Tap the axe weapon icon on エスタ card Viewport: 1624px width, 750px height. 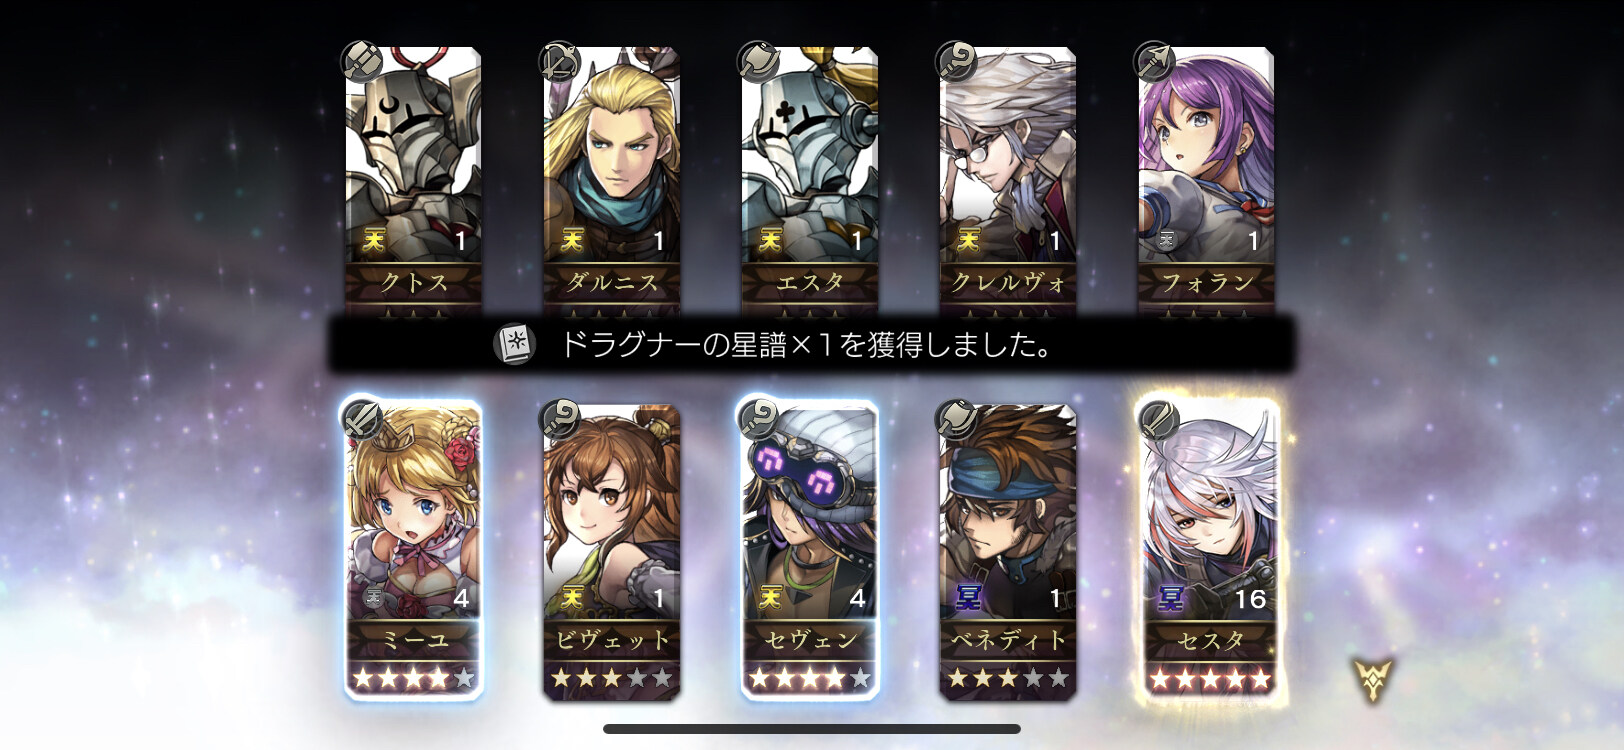click(x=757, y=61)
